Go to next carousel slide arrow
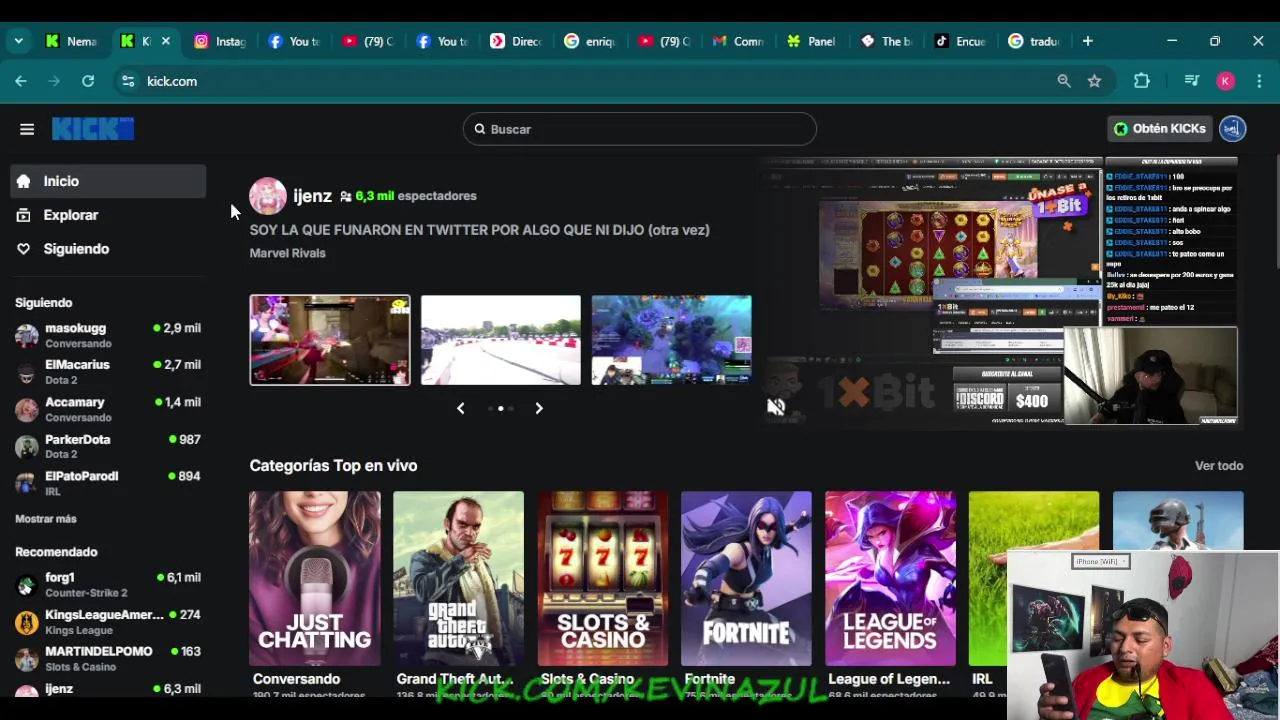 [539, 408]
